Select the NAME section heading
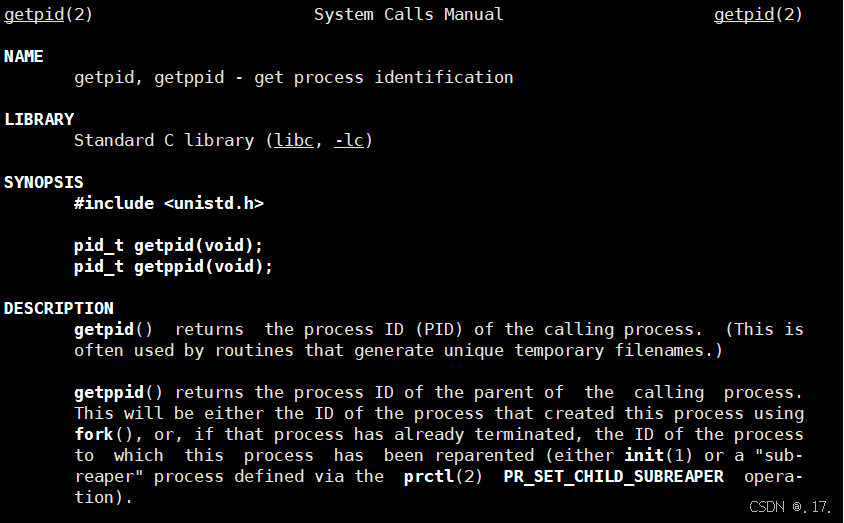 coord(24,56)
